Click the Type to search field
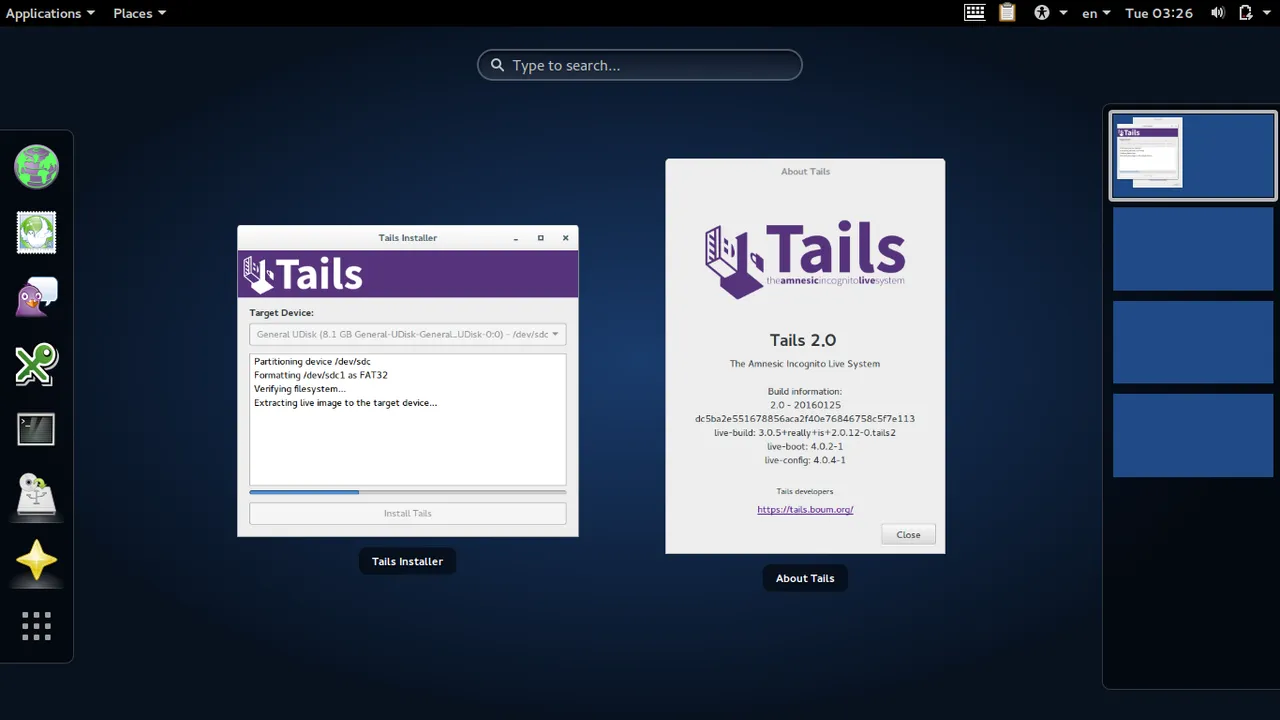The height and width of the screenshot is (720, 1280). point(640,65)
